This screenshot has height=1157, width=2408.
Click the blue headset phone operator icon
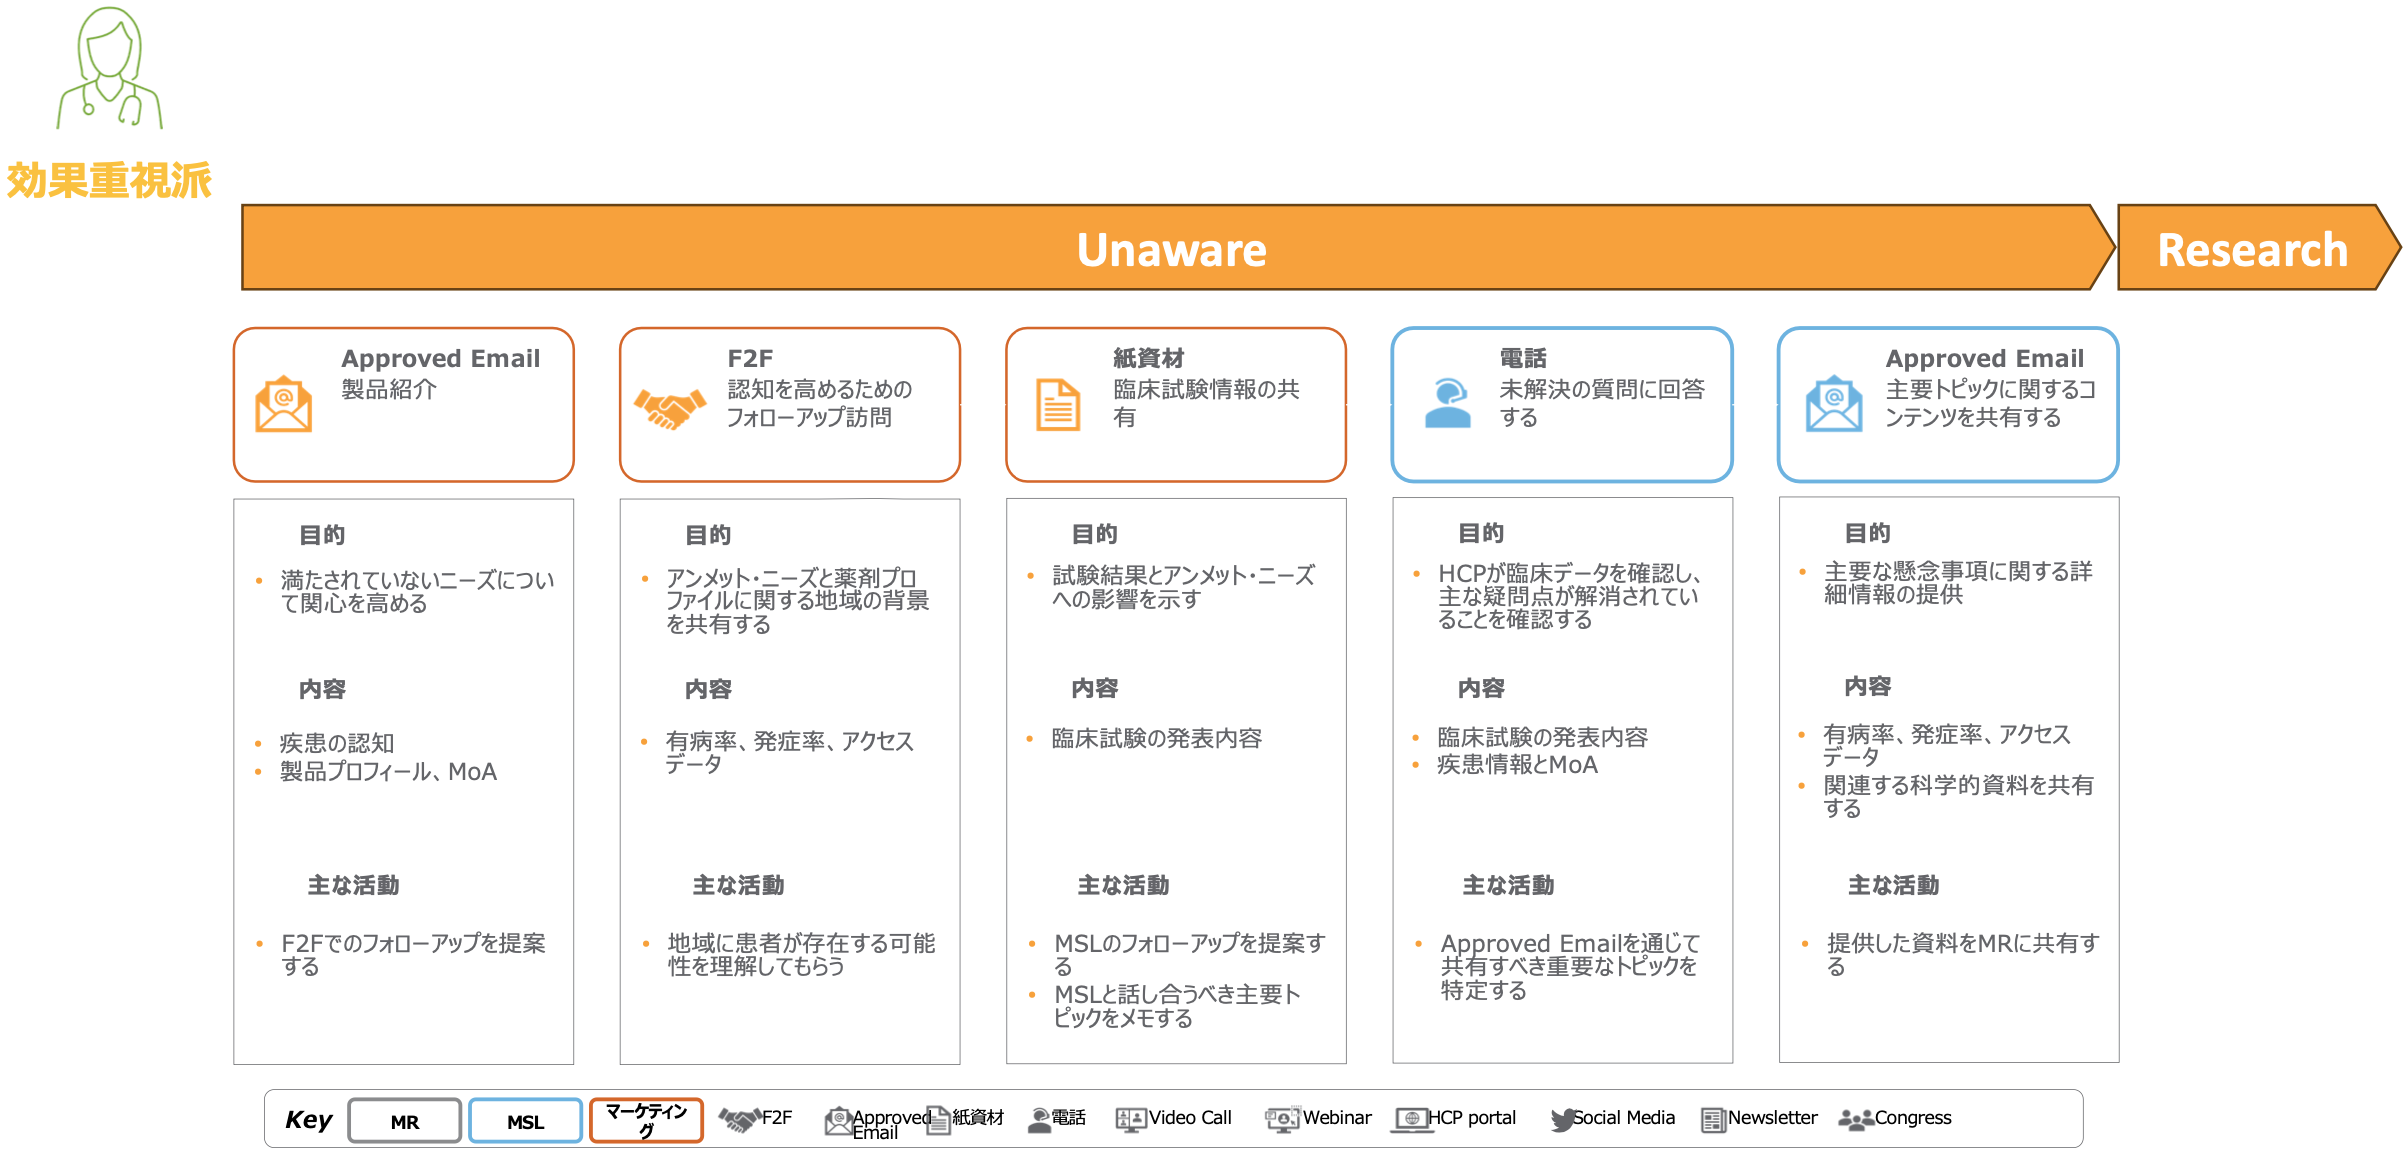(x=1446, y=404)
